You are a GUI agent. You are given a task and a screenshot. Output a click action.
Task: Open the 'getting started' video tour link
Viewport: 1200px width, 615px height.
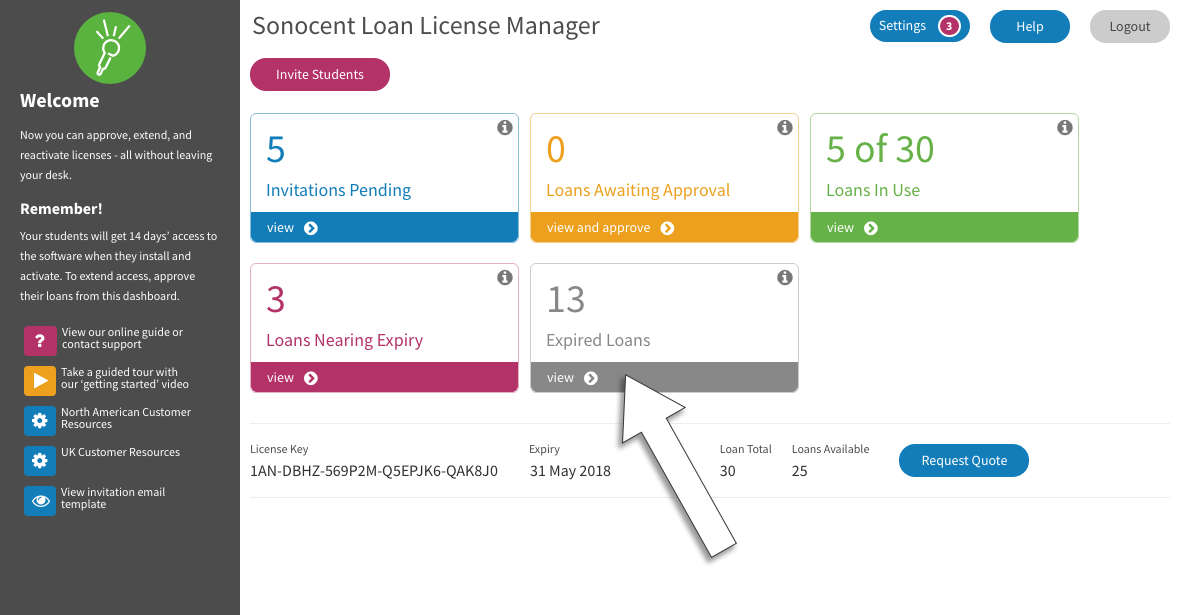[125, 379]
